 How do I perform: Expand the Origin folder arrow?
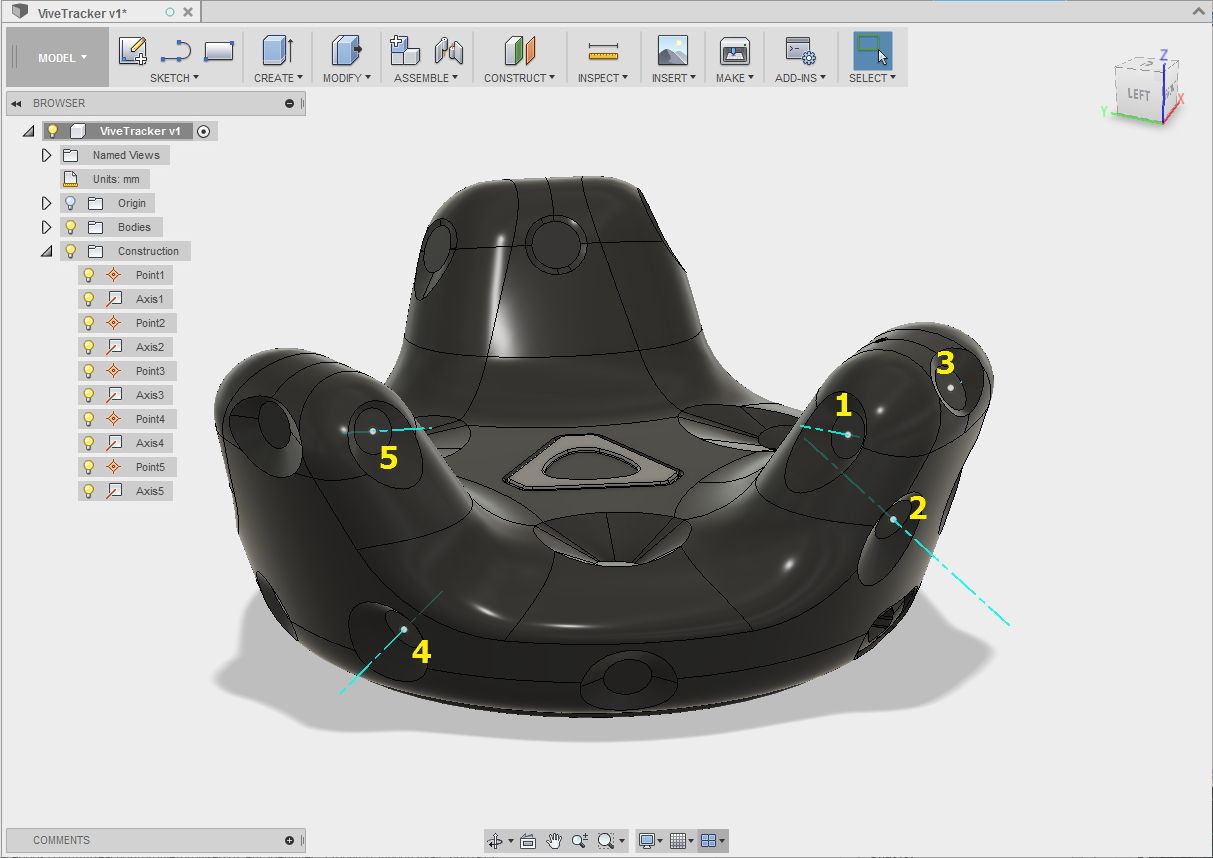46,203
